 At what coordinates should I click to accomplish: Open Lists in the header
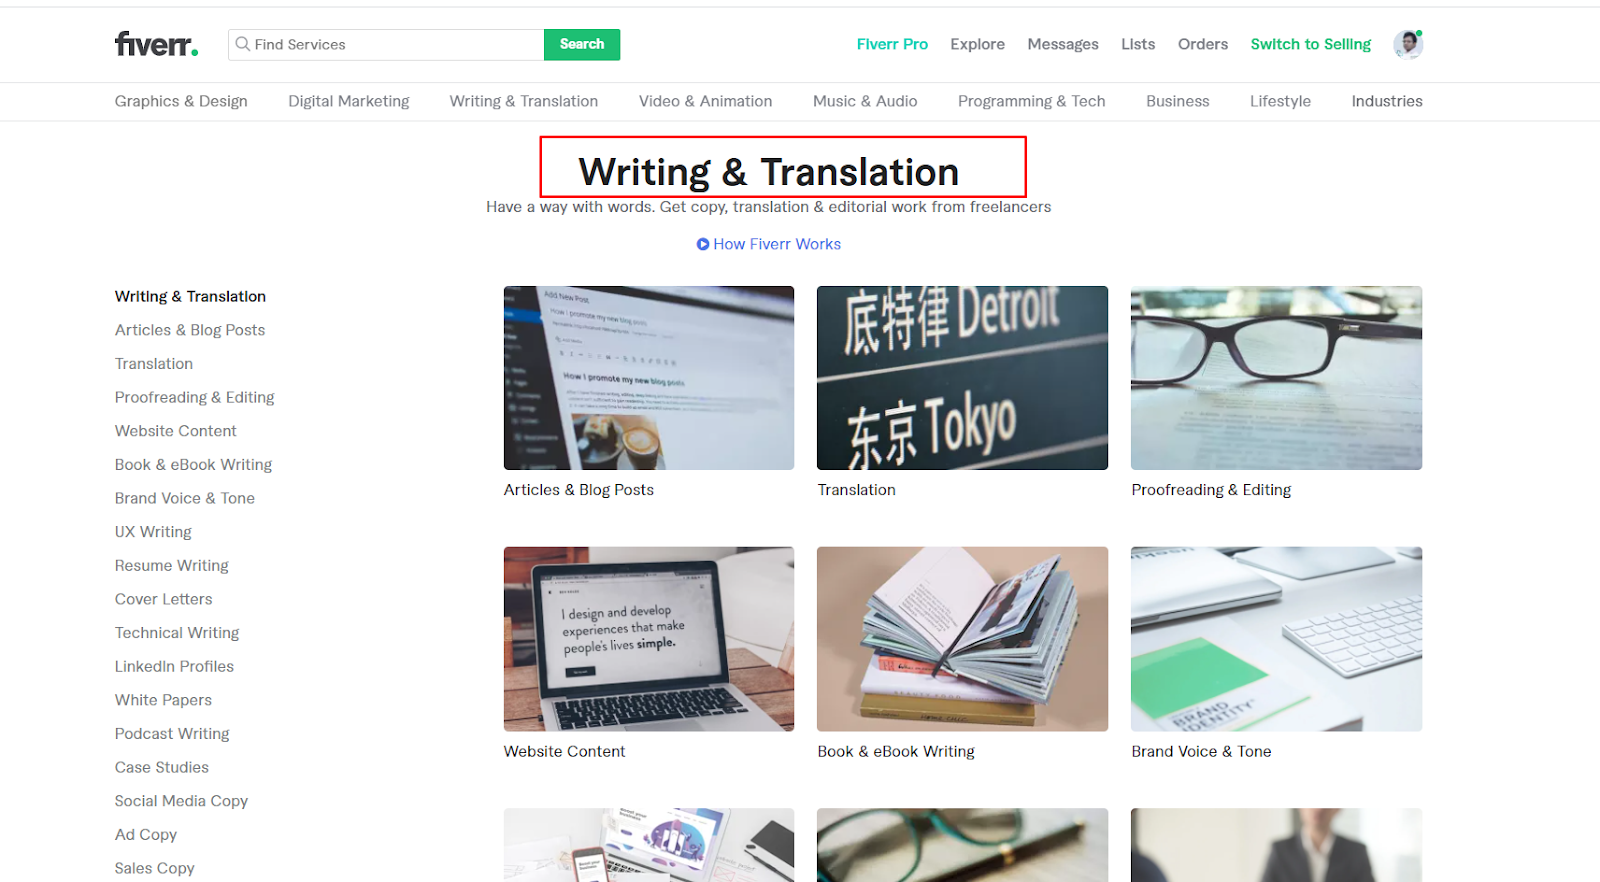point(1138,44)
